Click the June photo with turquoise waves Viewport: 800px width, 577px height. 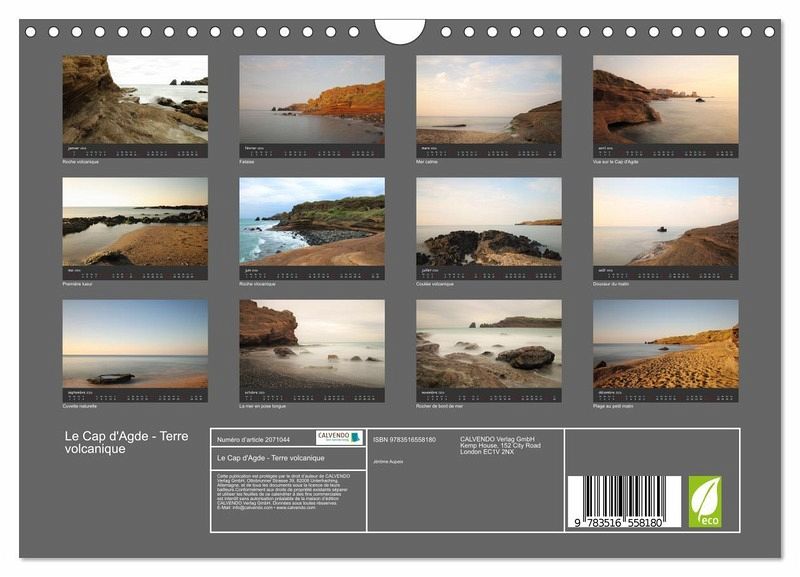point(312,221)
